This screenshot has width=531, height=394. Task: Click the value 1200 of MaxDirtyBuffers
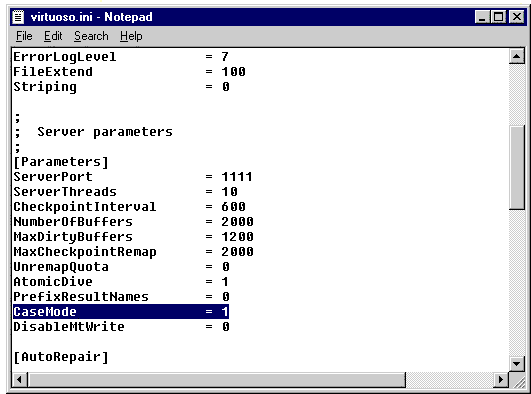coord(237,236)
